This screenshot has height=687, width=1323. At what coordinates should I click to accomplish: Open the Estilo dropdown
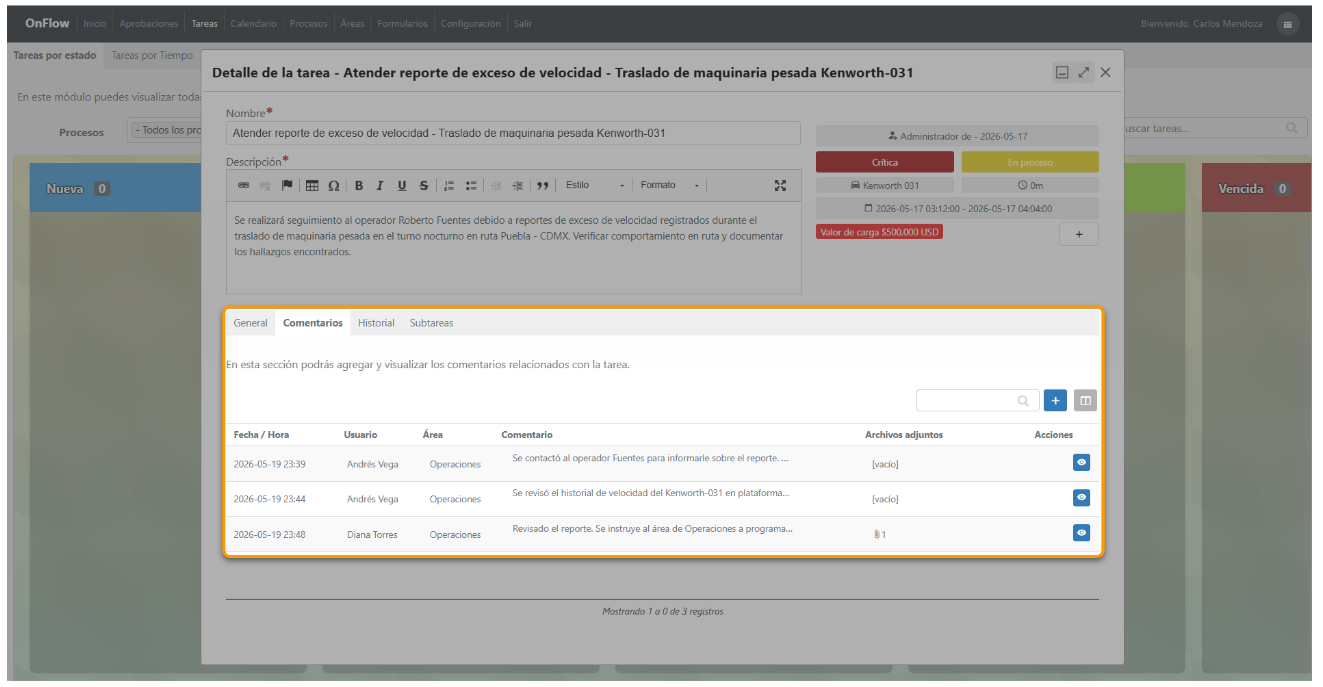(x=595, y=185)
